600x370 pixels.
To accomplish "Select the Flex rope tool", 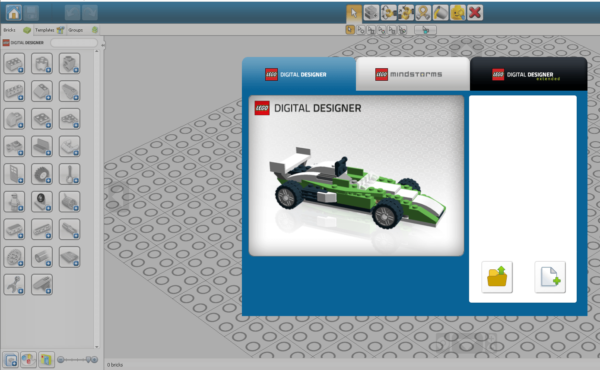I will point(423,13).
